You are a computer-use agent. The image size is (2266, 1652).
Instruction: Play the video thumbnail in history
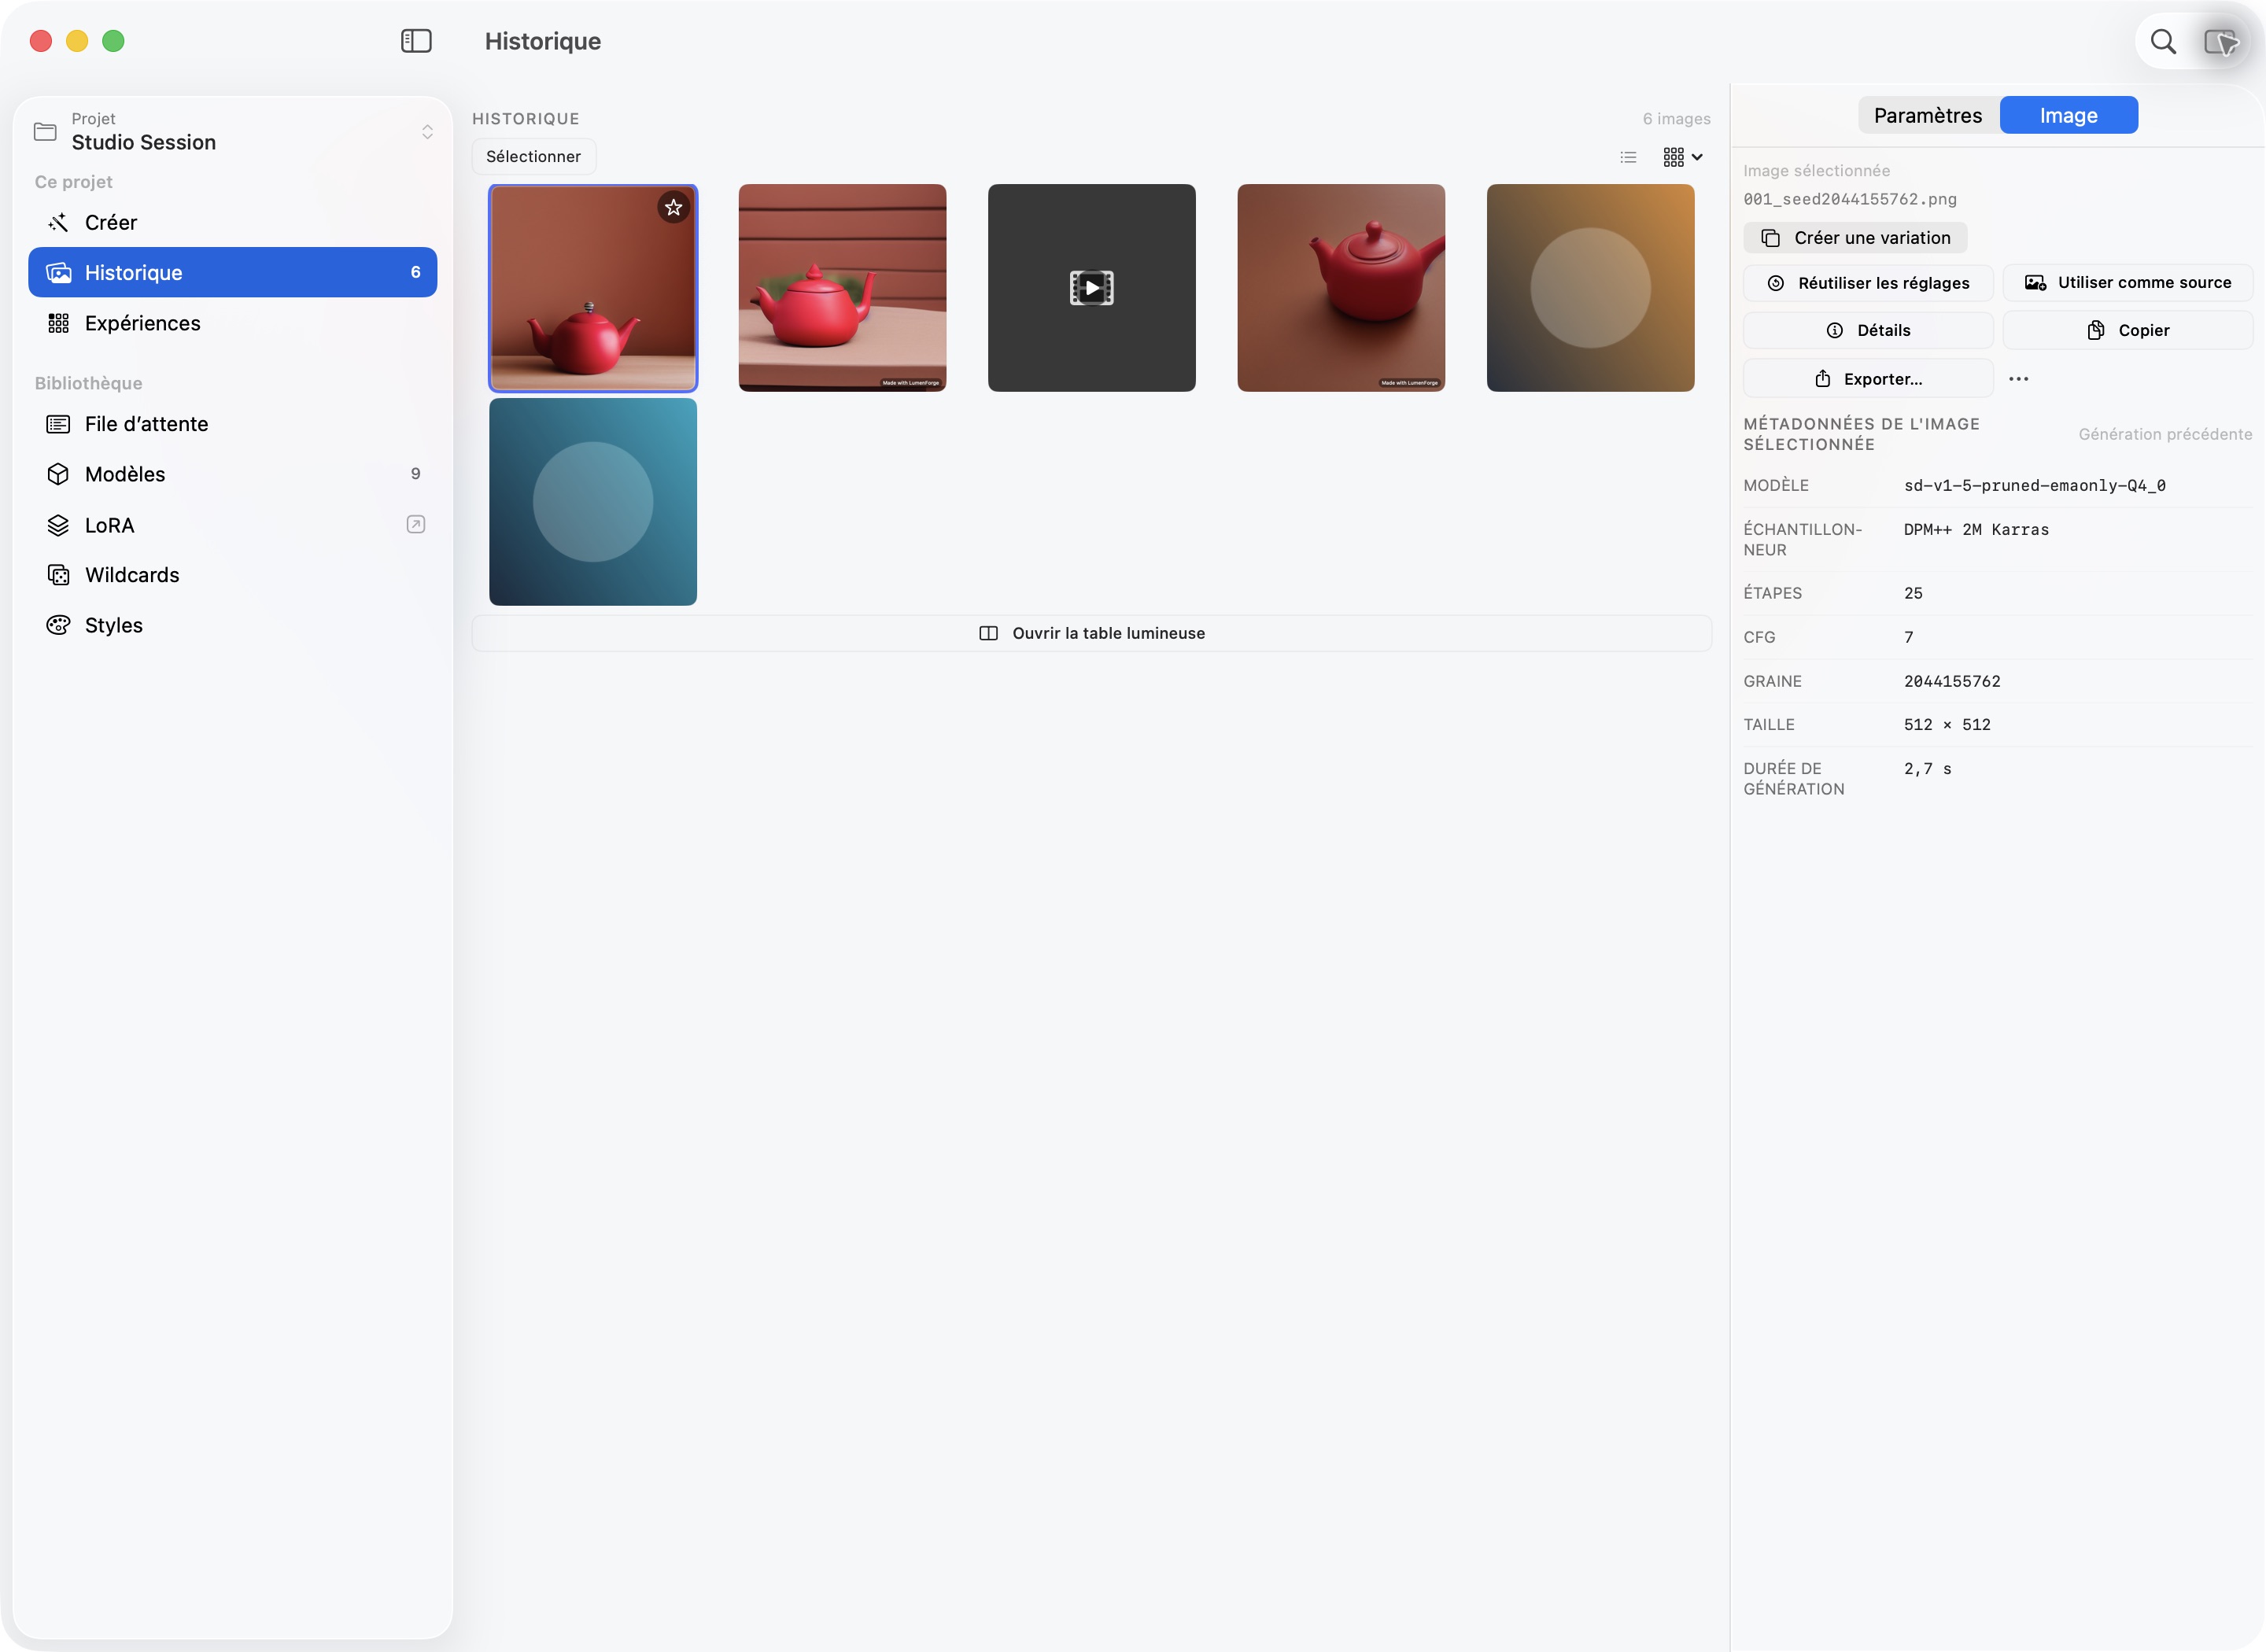tap(1092, 288)
